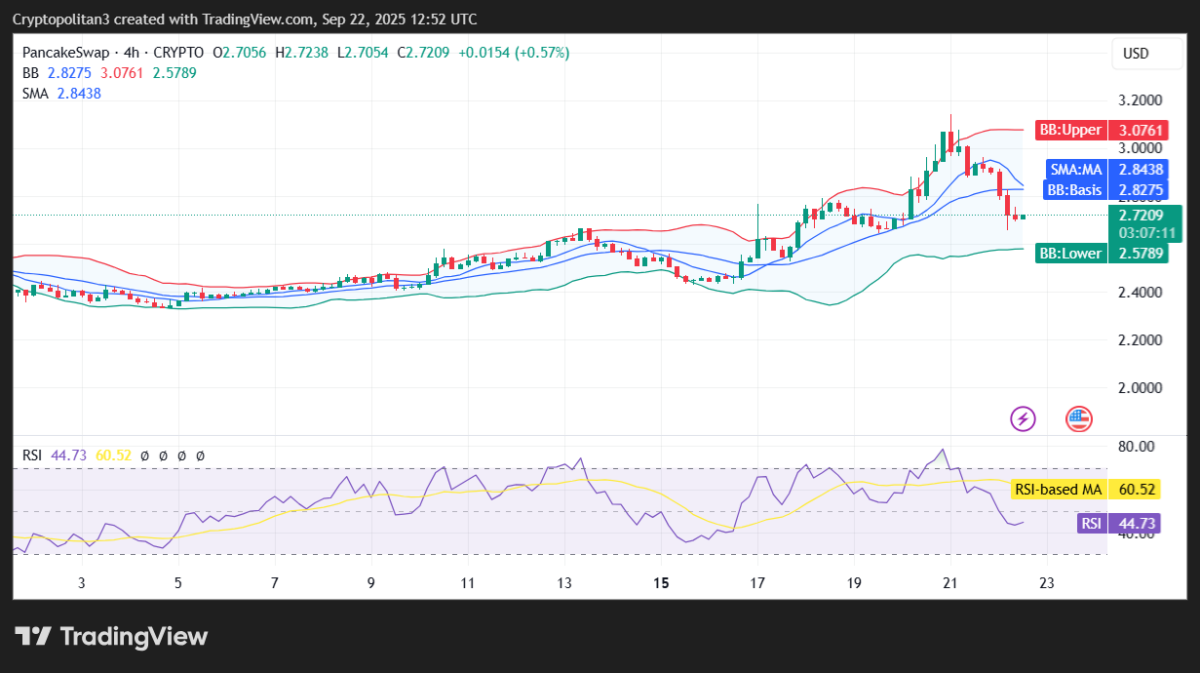This screenshot has height=673, width=1200.
Task: Click bold date 15 on the time axis
Action: coord(660,582)
